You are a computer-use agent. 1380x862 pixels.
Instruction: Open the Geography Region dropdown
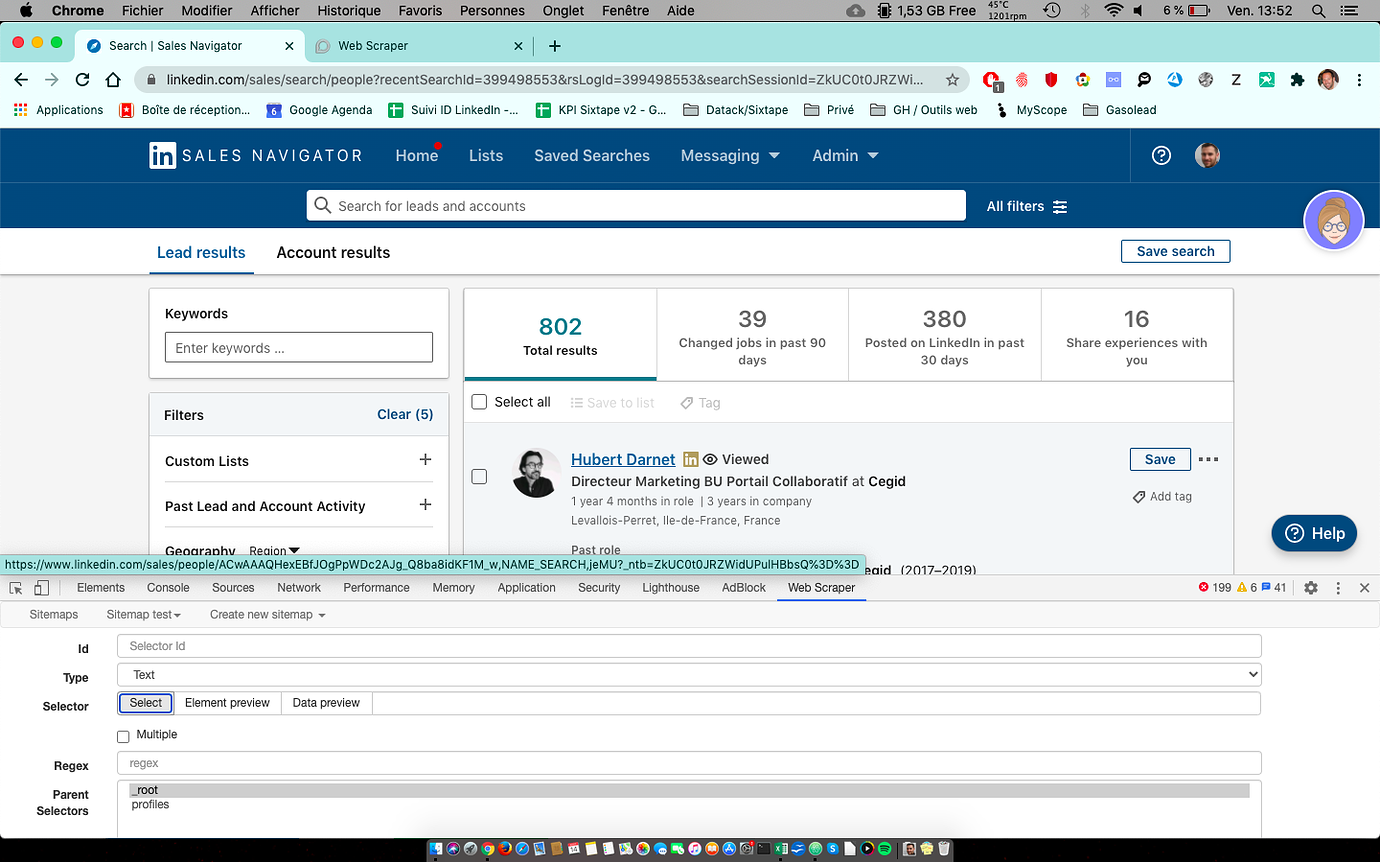tap(275, 551)
